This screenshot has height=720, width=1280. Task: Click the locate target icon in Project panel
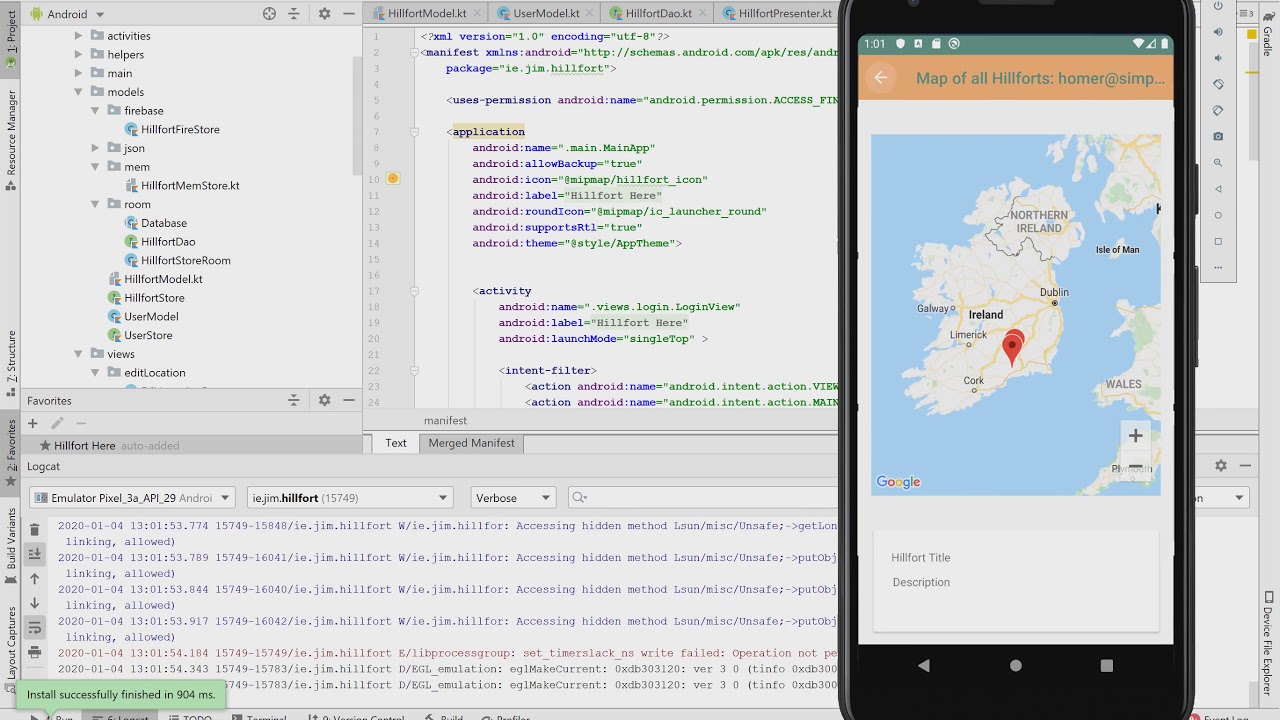pos(269,14)
